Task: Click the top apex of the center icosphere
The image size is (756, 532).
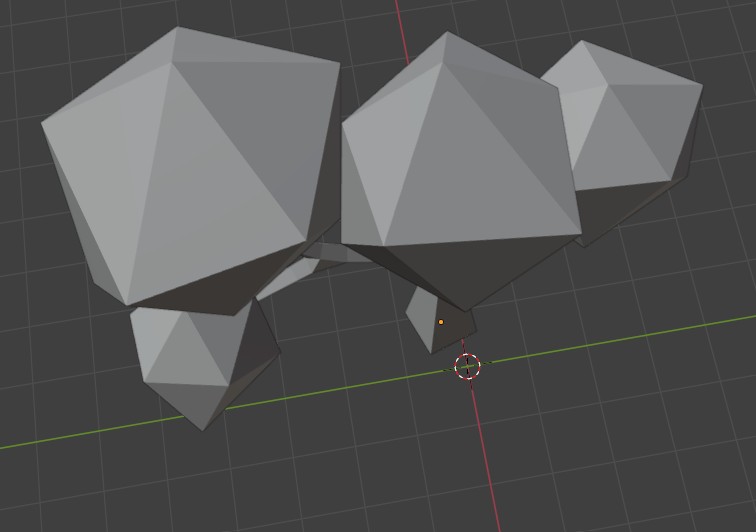Action: 447,33
